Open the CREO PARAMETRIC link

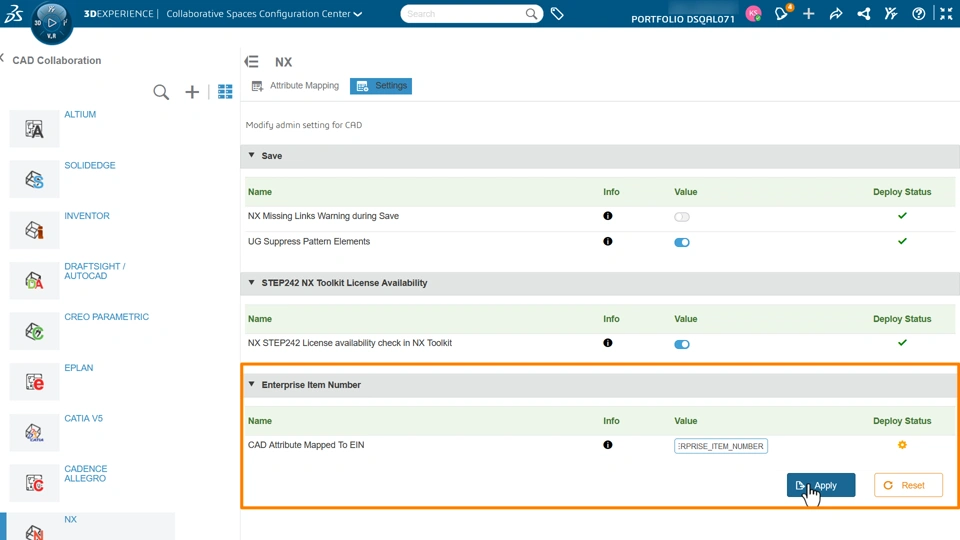click(x=107, y=317)
